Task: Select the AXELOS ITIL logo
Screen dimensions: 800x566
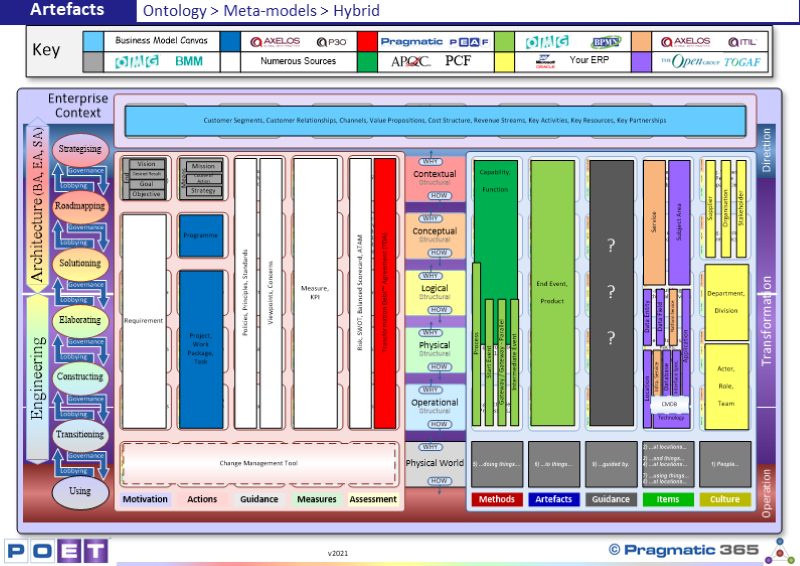Action: [x=710, y=41]
